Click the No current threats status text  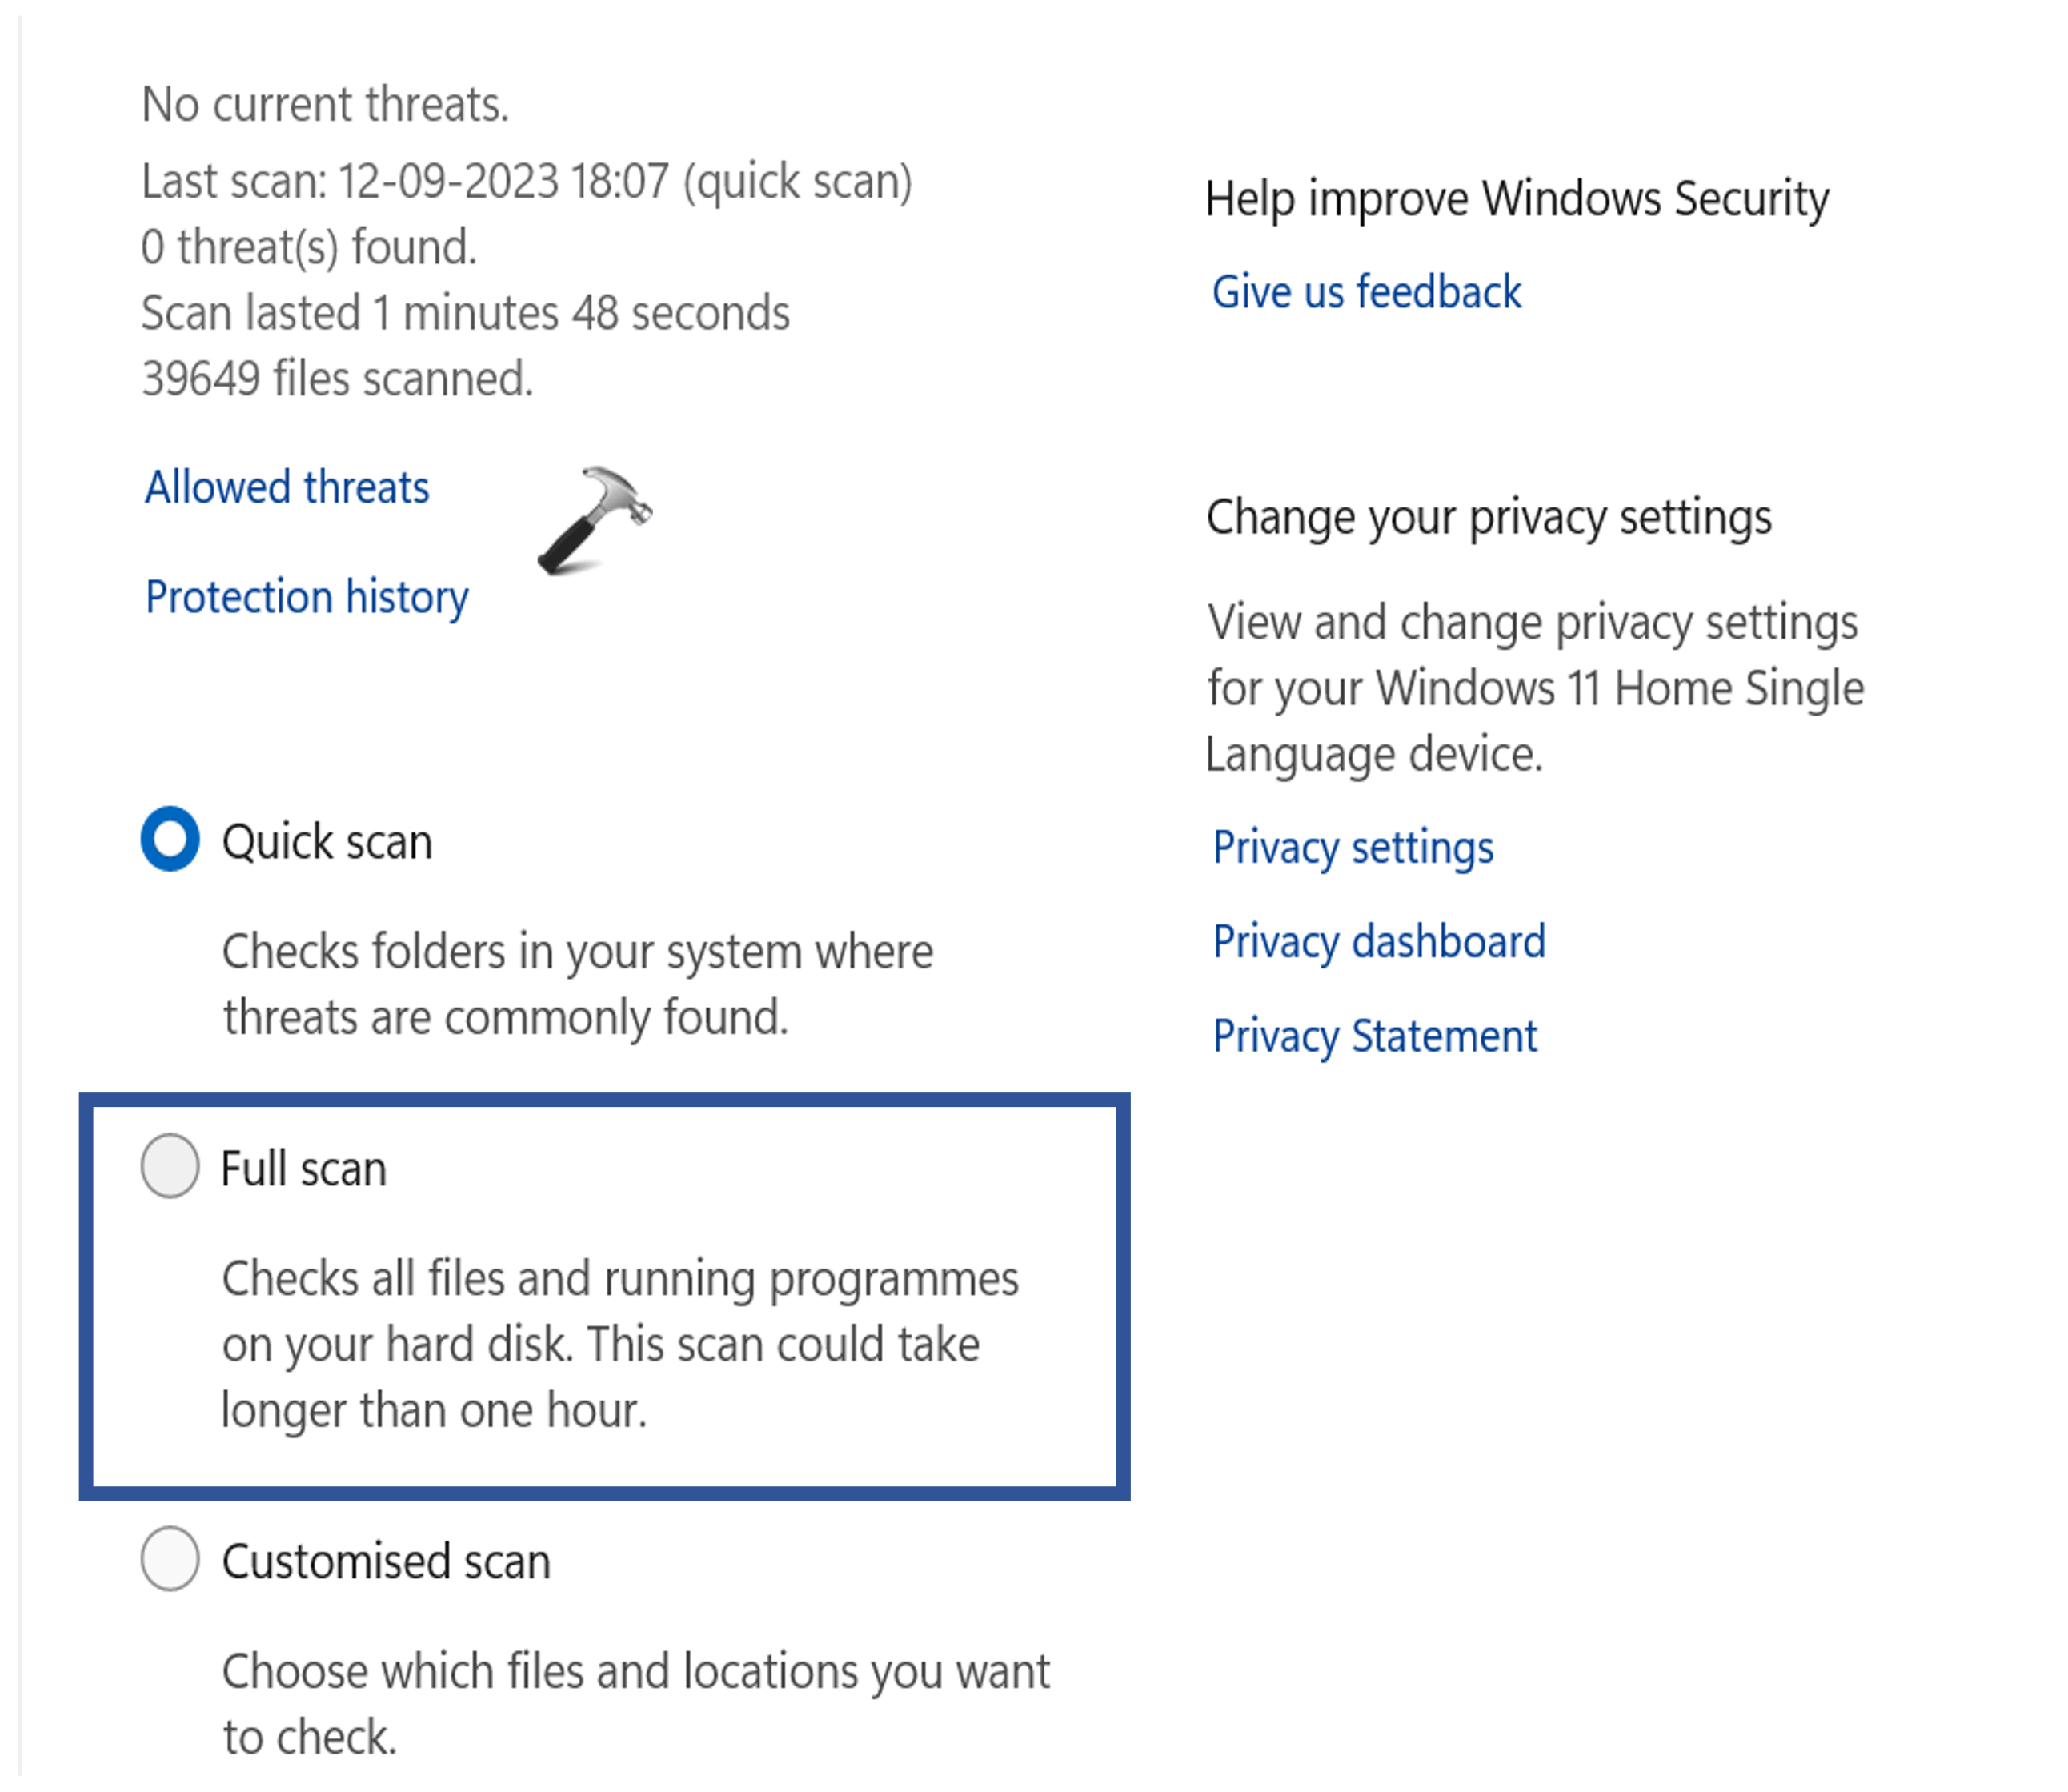click(x=325, y=104)
